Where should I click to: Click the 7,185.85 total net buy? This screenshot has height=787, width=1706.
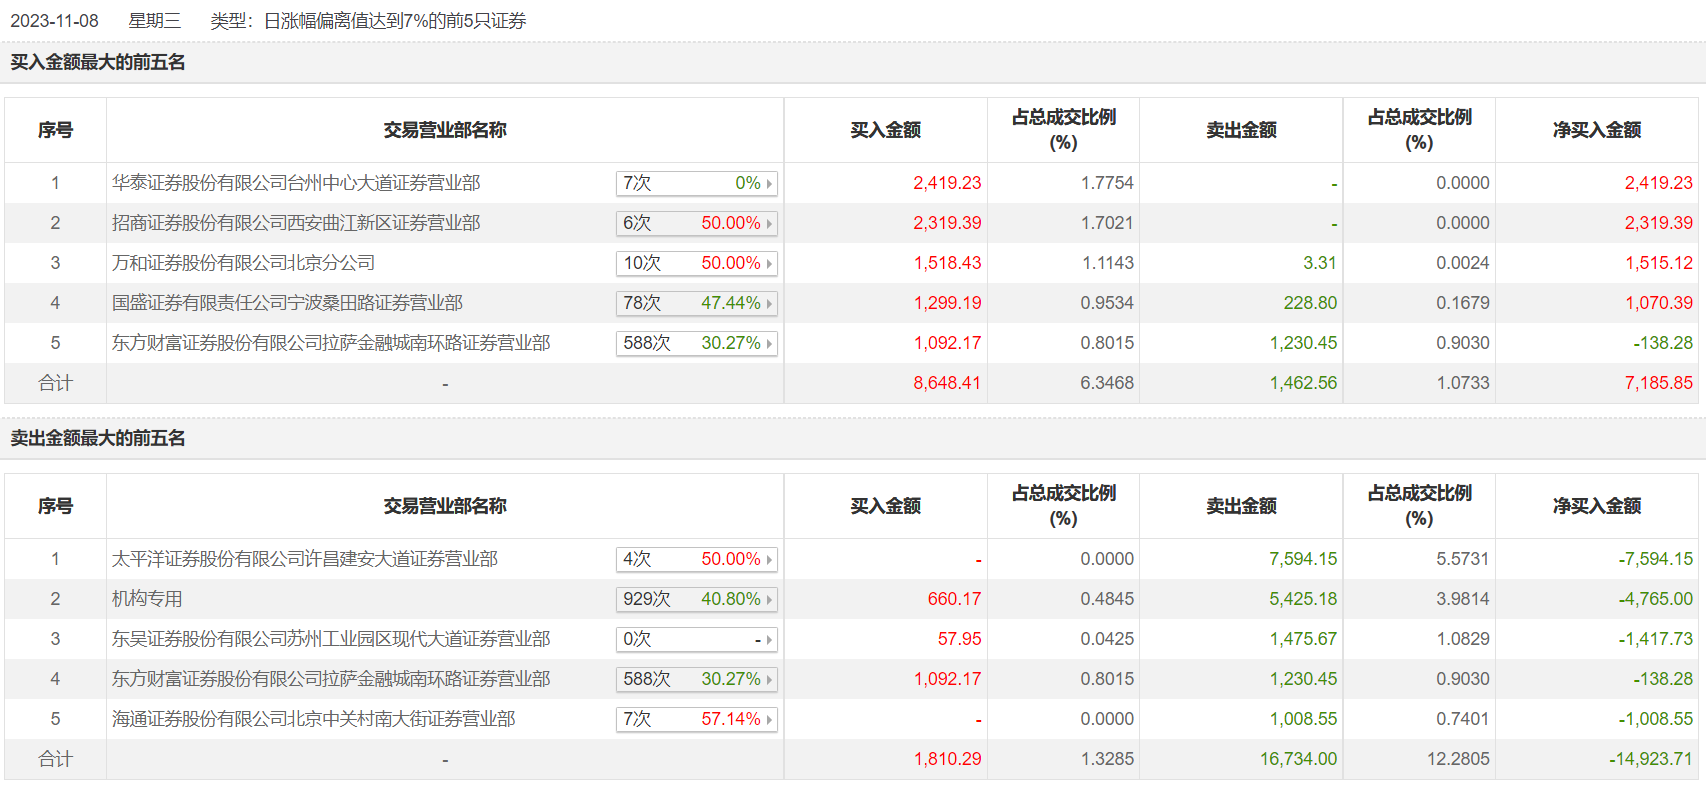click(x=1659, y=383)
